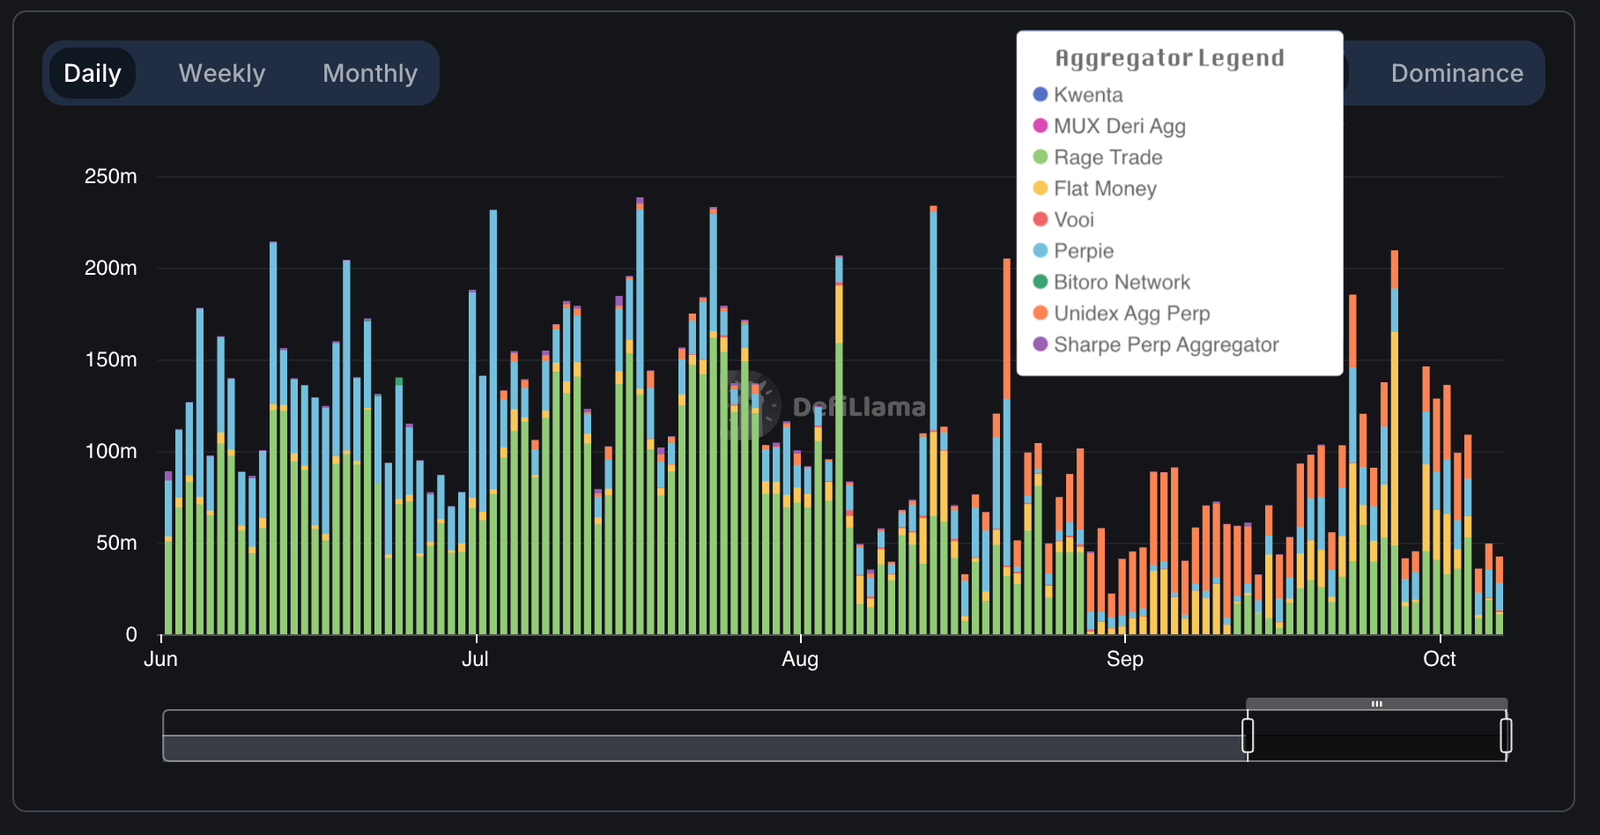The image size is (1600, 835).
Task: Toggle Sharpe Perp Aggregator series label
Action: (x=1166, y=344)
